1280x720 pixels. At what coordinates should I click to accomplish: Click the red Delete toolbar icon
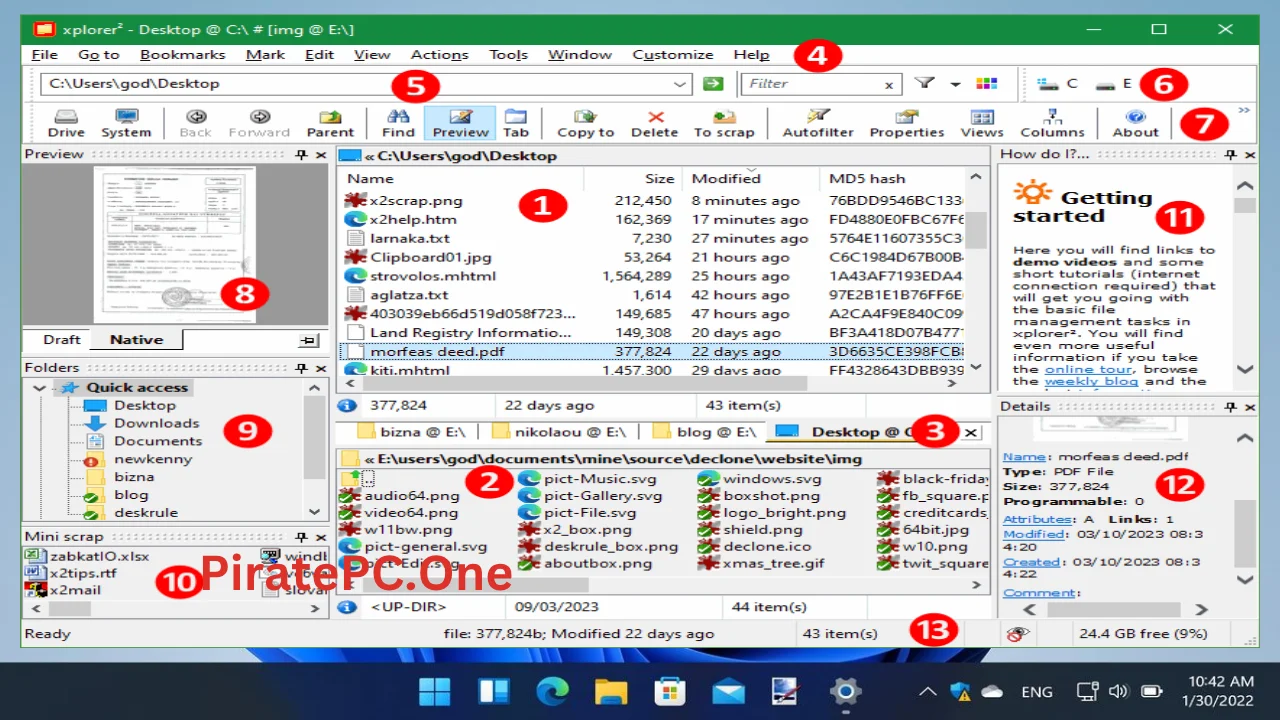point(655,123)
